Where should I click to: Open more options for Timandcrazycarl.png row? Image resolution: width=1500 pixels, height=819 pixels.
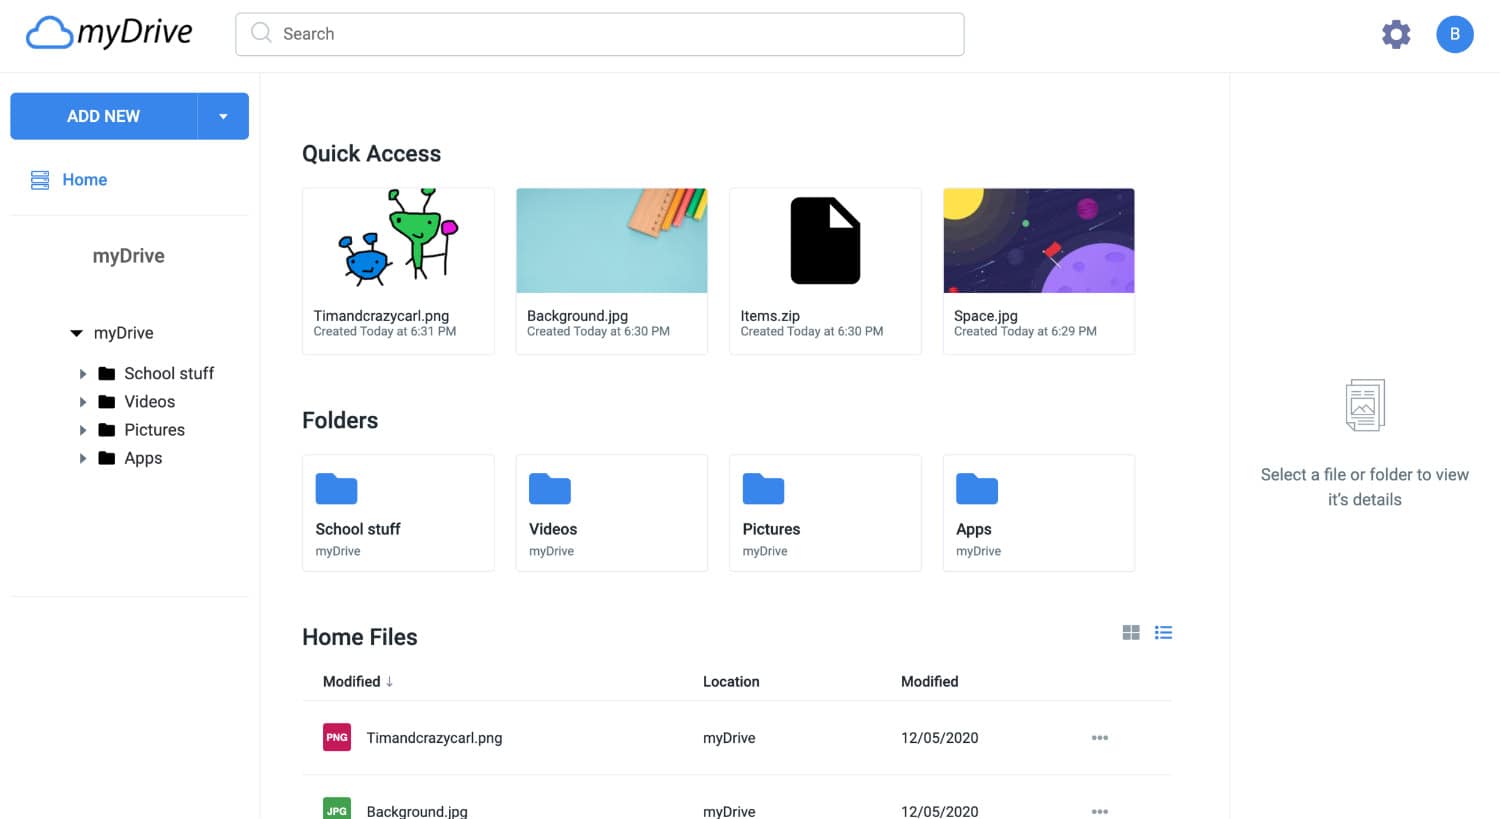pos(1100,738)
